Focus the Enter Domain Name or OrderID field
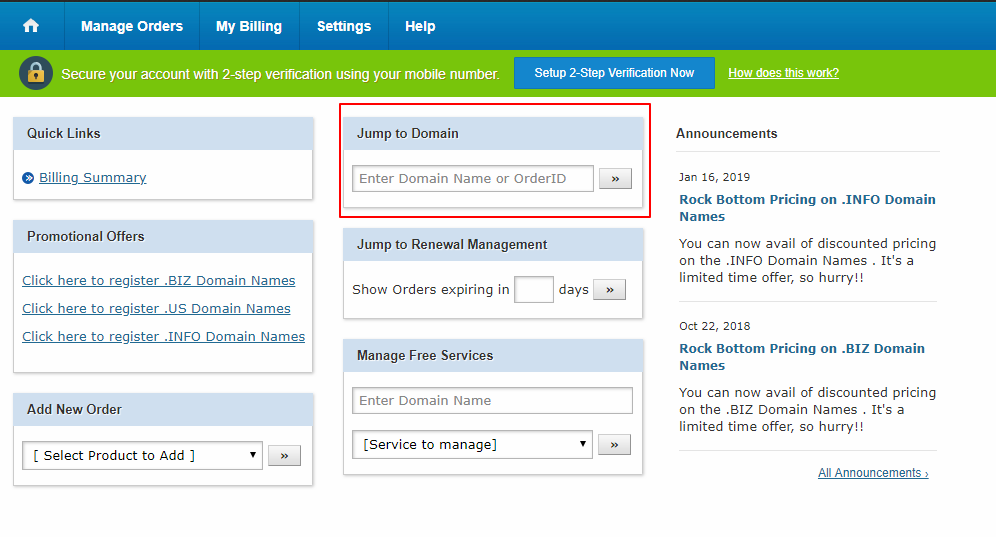 click(472, 178)
